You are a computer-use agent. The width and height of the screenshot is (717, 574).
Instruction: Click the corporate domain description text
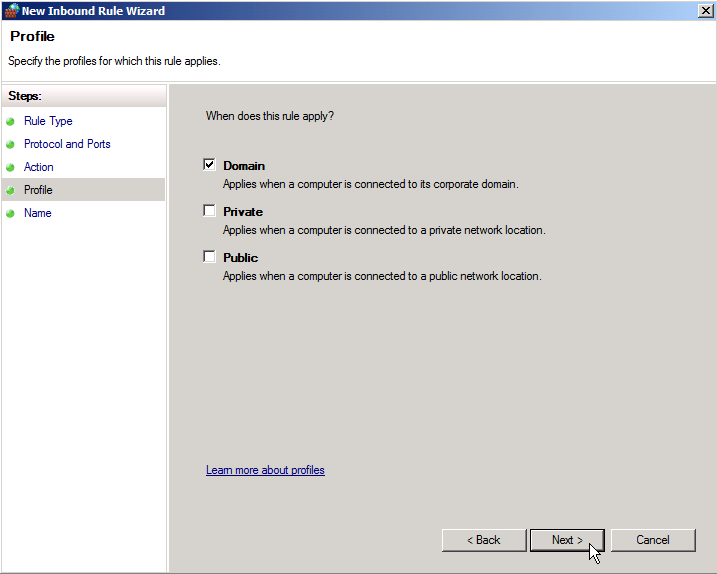pos(371,184)
